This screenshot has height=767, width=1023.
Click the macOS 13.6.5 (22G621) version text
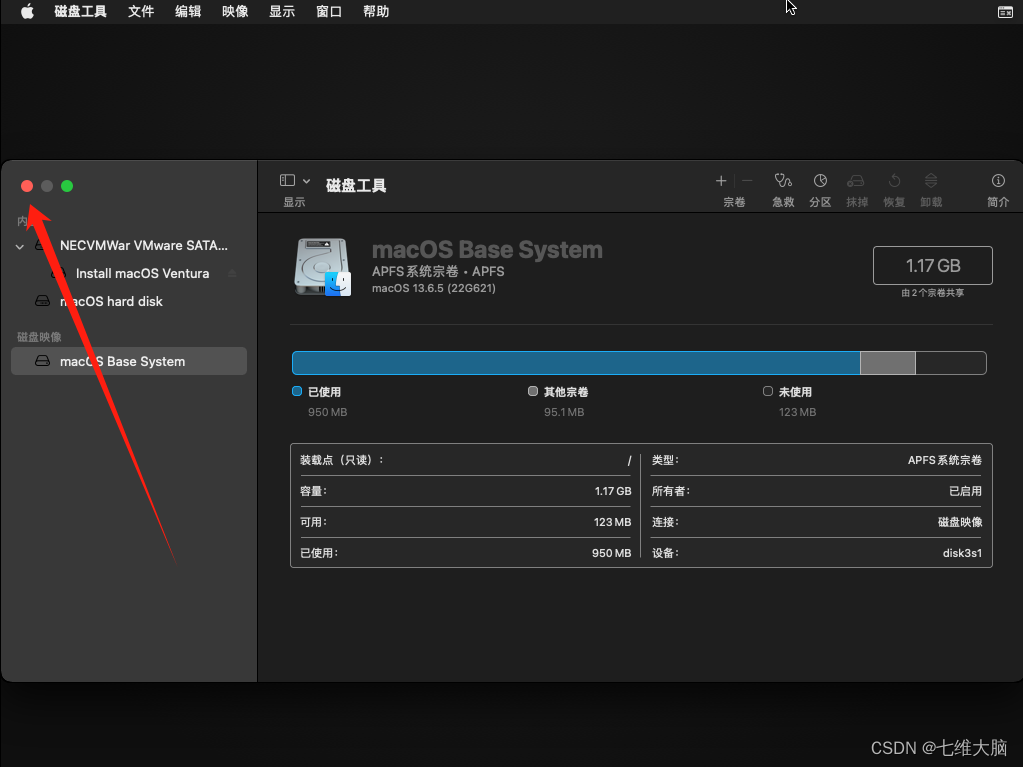(x=434, y=288)
